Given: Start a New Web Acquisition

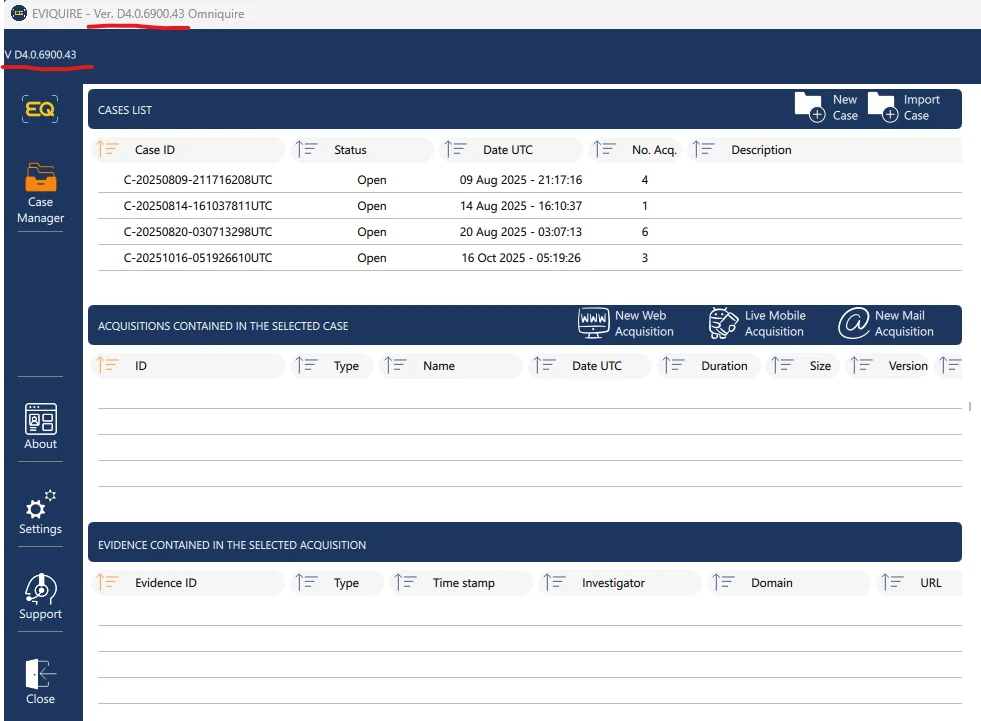Looking at the screenshot, I should pos(594,323).
